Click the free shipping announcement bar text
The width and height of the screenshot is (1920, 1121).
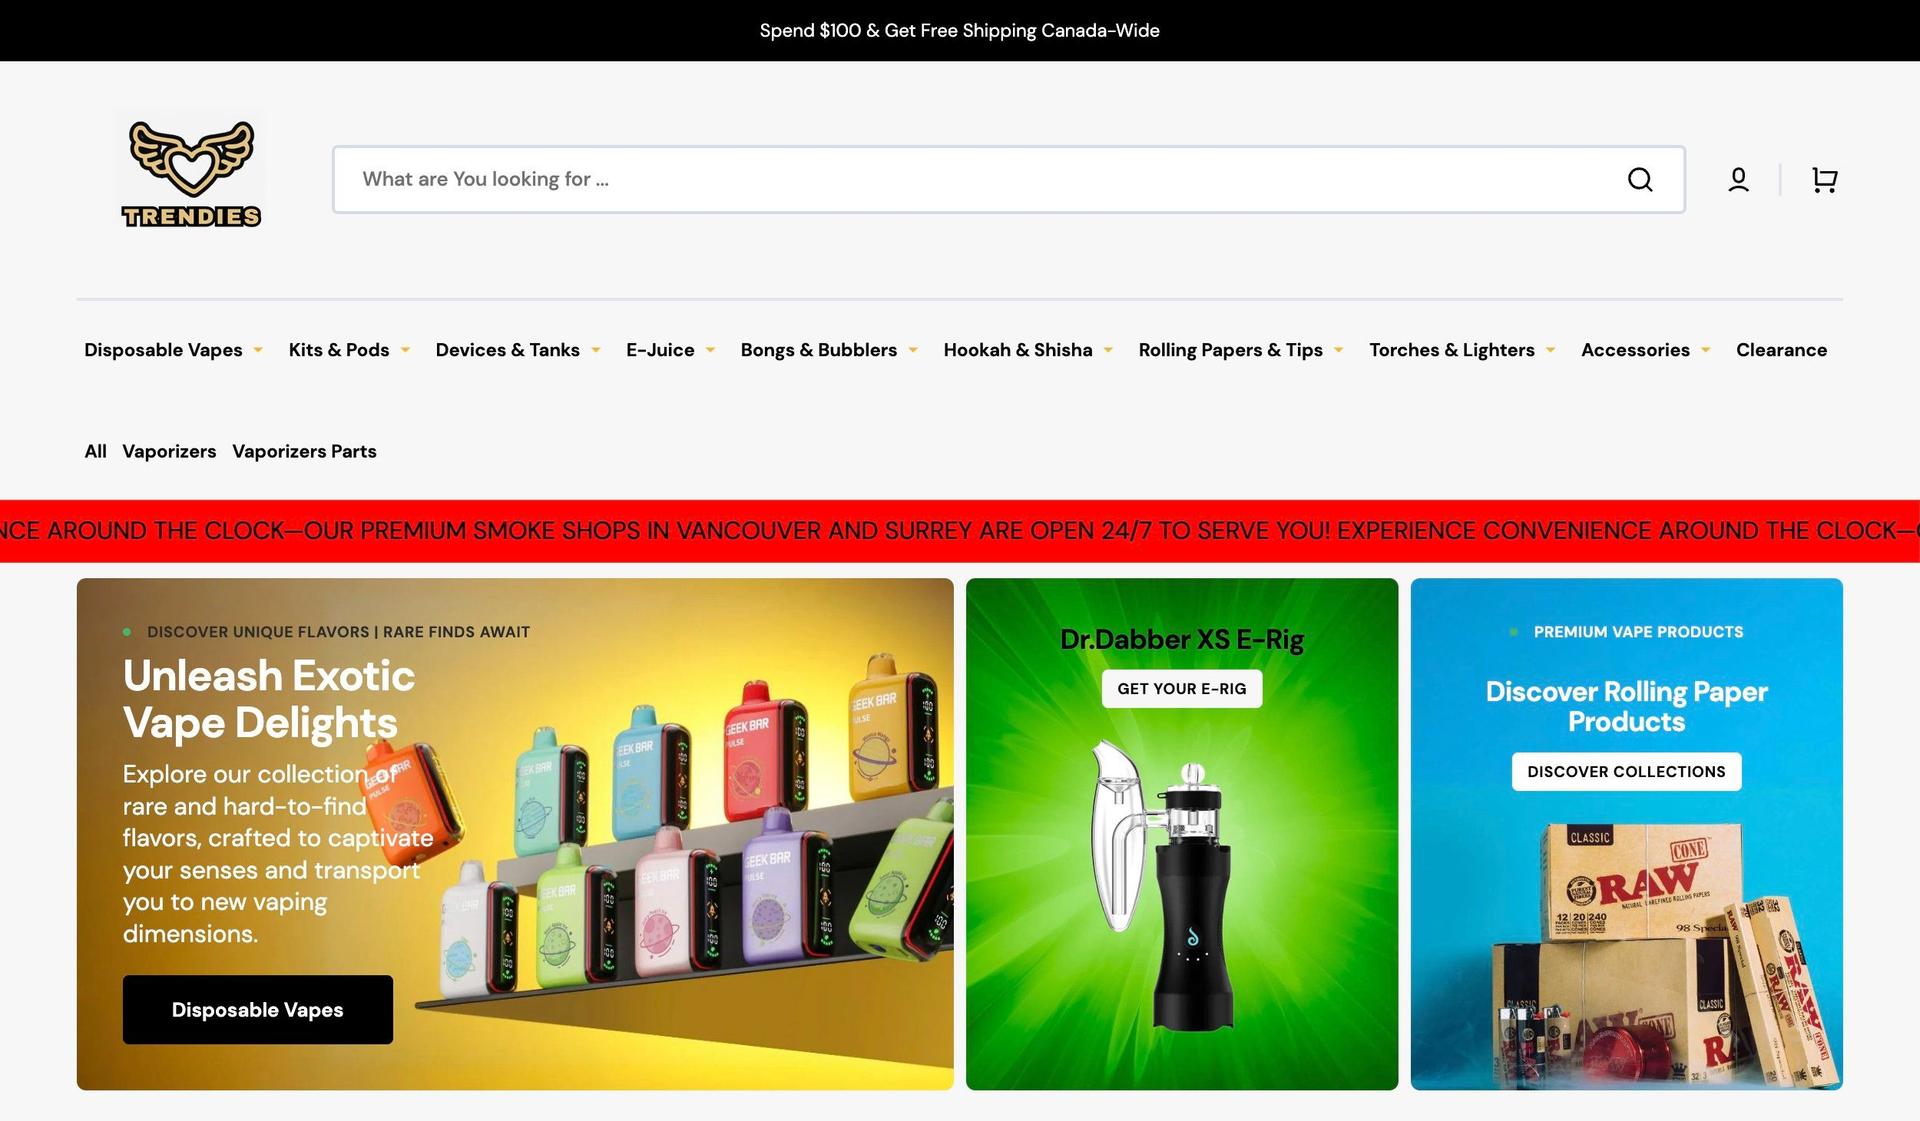959,31
